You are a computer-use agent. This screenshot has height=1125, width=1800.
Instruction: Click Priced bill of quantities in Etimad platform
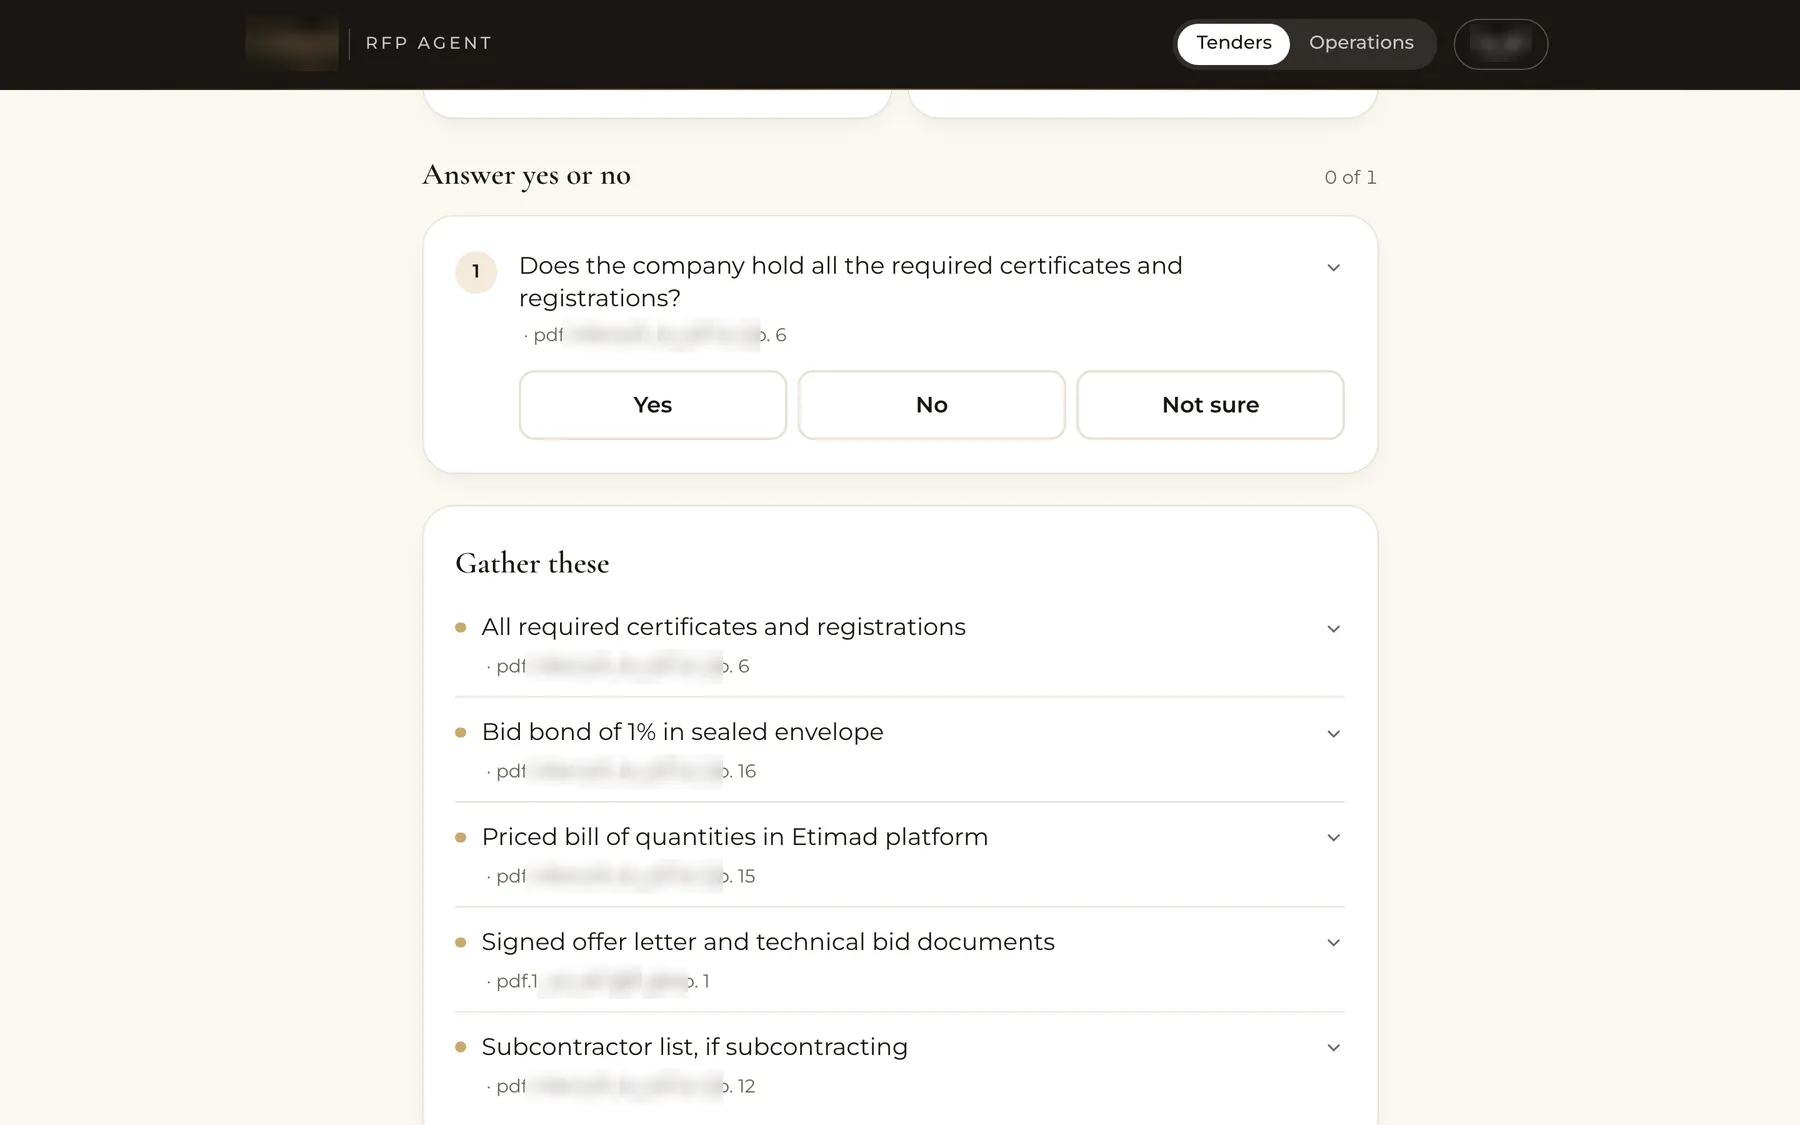(734, 837)
